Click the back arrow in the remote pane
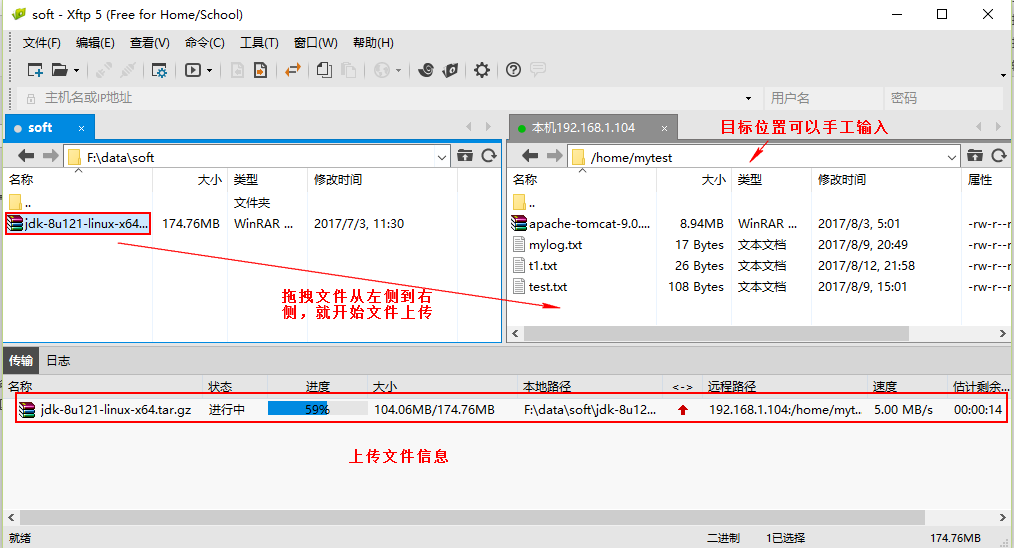The image size is (1014, 548). click(530, 156)
